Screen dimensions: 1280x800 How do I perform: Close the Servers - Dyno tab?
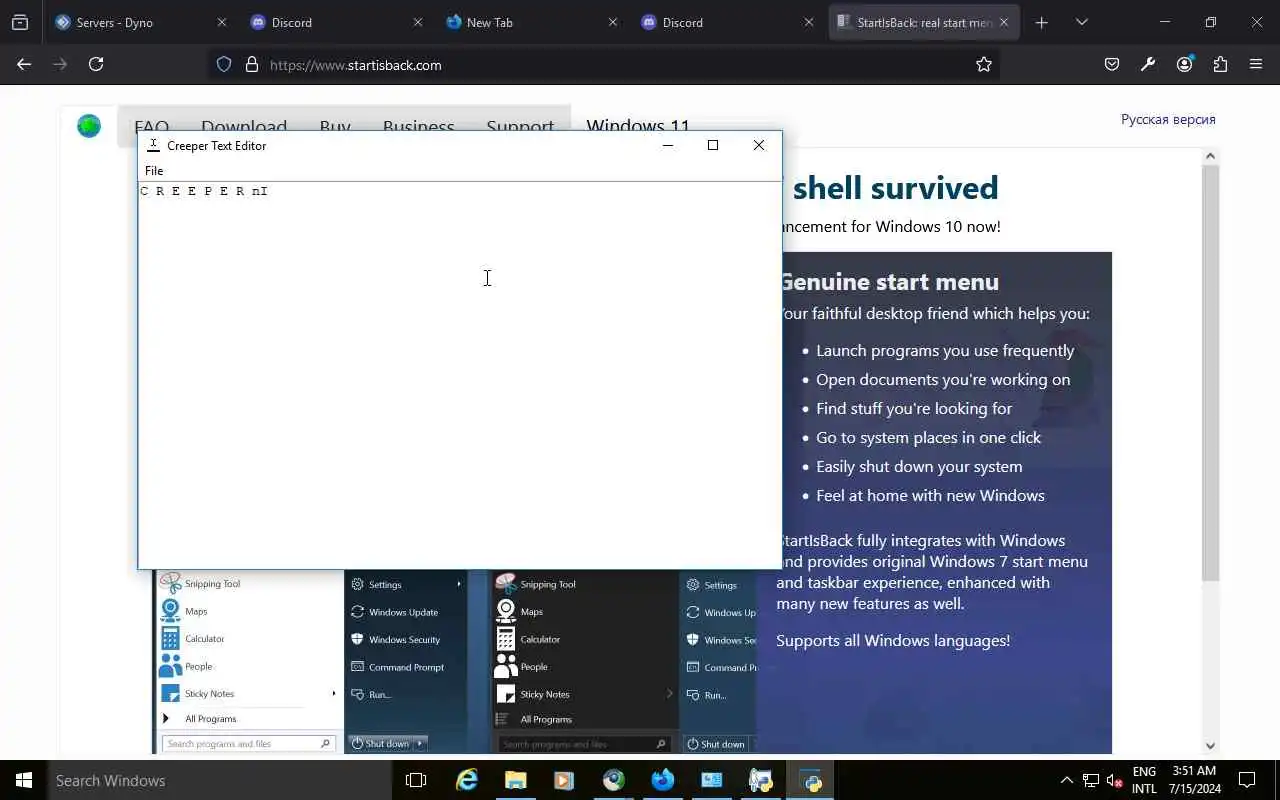pos(222,22)
